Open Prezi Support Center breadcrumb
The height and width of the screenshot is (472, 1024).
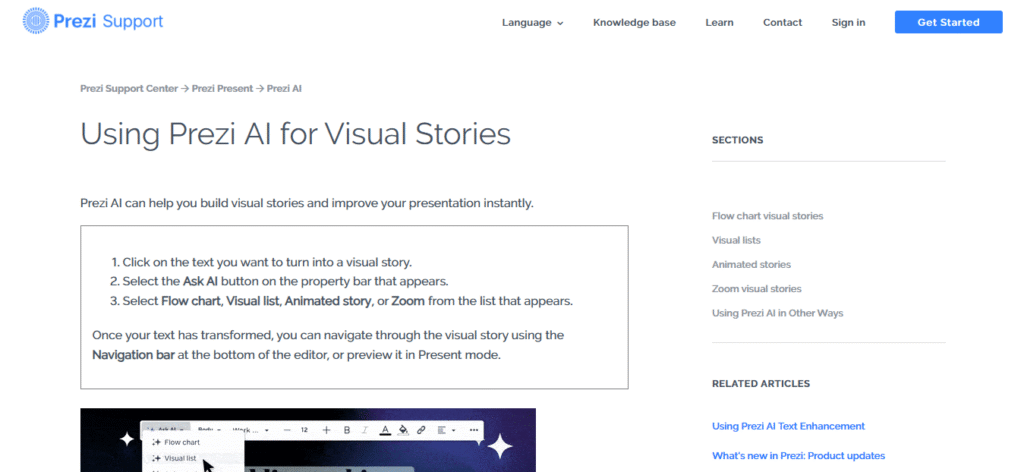[x=129, y=88]
